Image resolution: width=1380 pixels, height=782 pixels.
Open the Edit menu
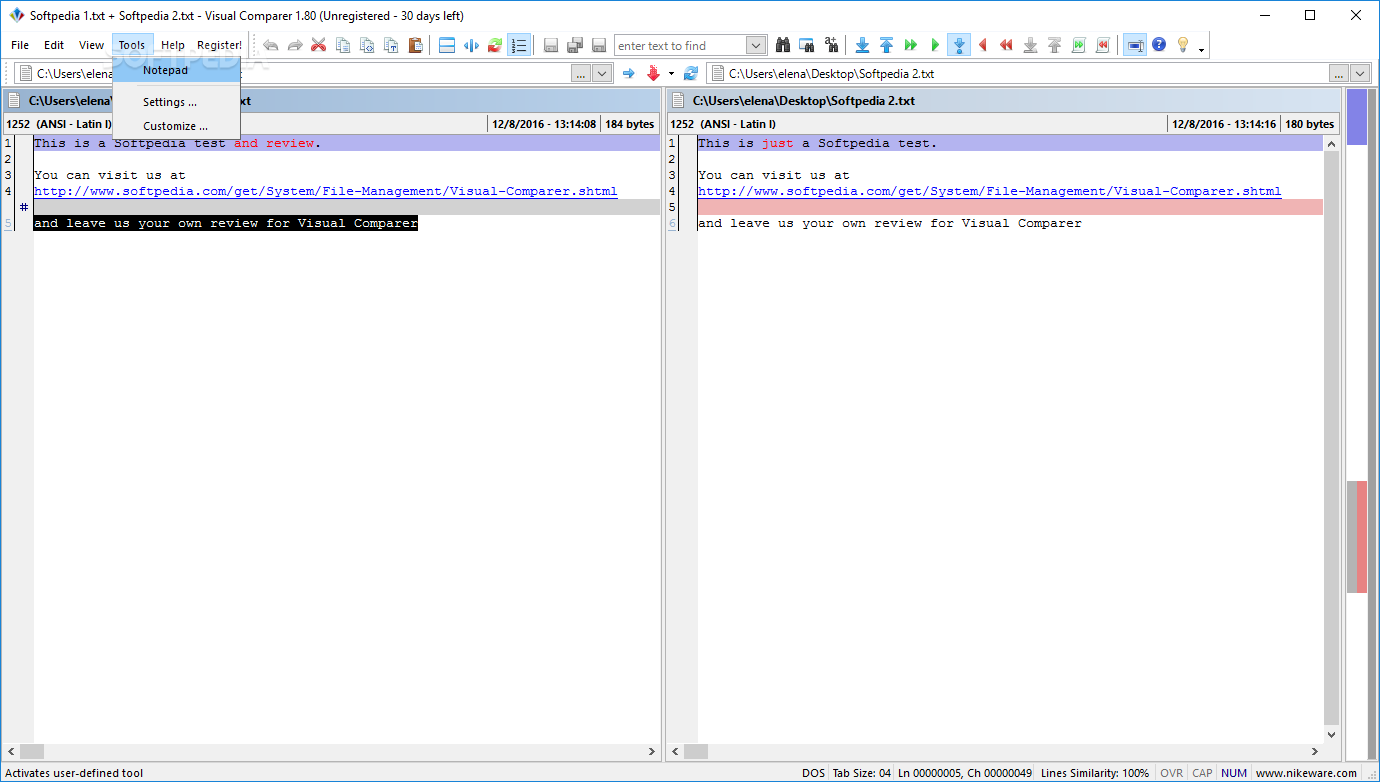[54, 45]
